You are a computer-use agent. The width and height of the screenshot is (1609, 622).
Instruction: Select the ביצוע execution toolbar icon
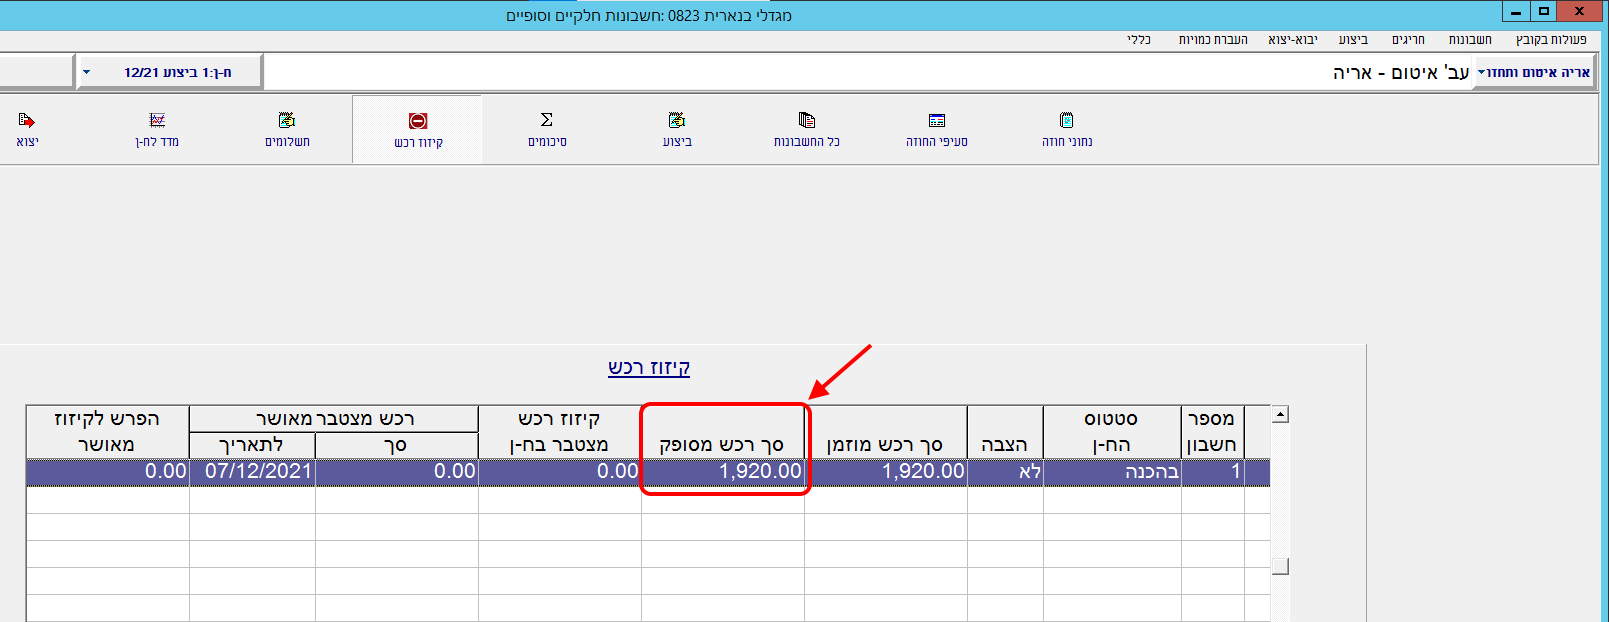coord(677,129)
